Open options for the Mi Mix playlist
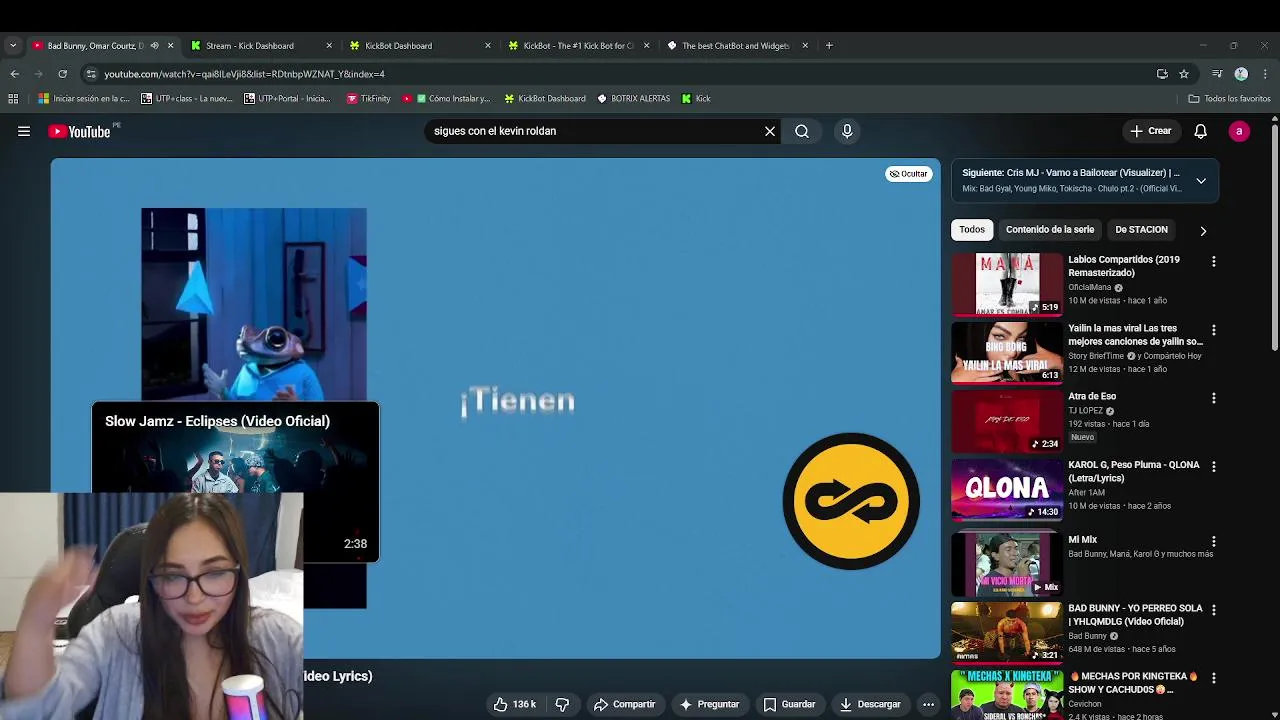Viewport: 1280px width, 720px height. click(1214, 541)
